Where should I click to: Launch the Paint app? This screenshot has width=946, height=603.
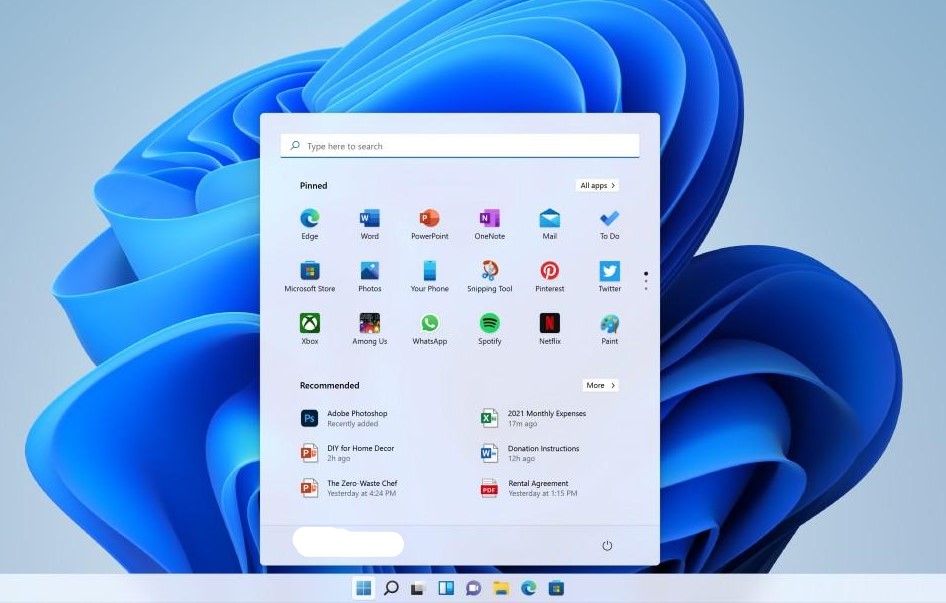[x=609, y=329]
